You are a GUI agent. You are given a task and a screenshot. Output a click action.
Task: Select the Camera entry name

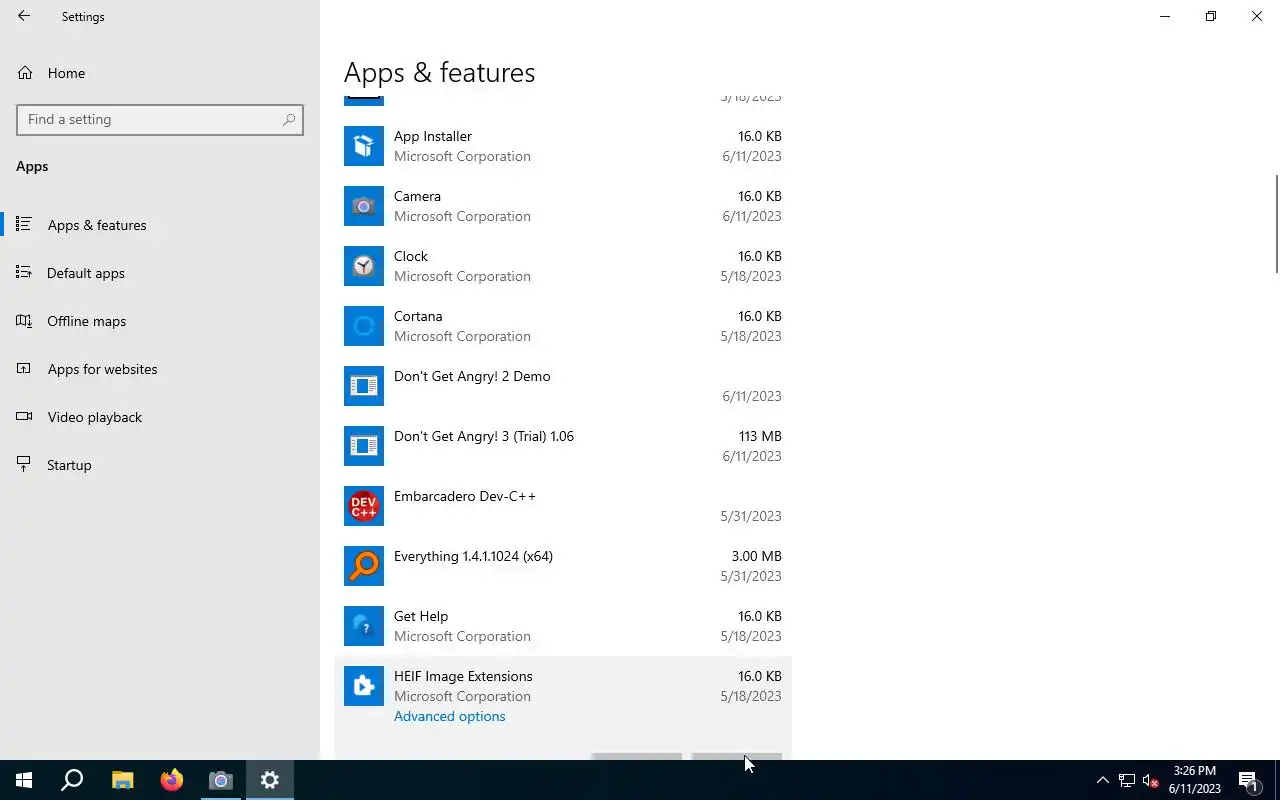[417, 196]
